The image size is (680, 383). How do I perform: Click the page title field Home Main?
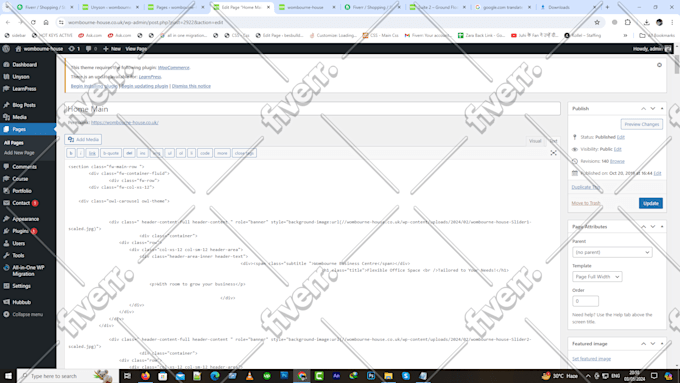[x=313, y=109]
